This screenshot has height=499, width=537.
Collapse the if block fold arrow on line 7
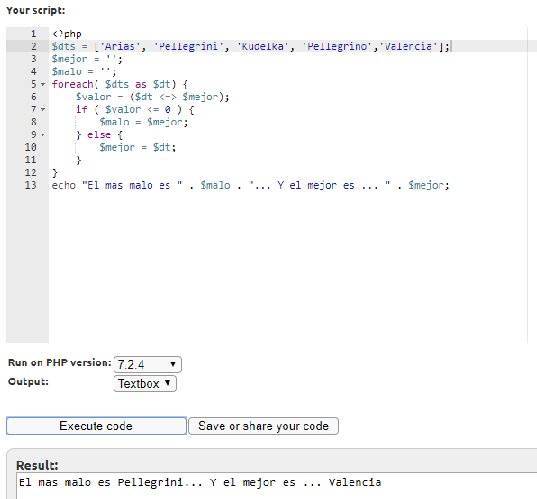click(43, 110)
